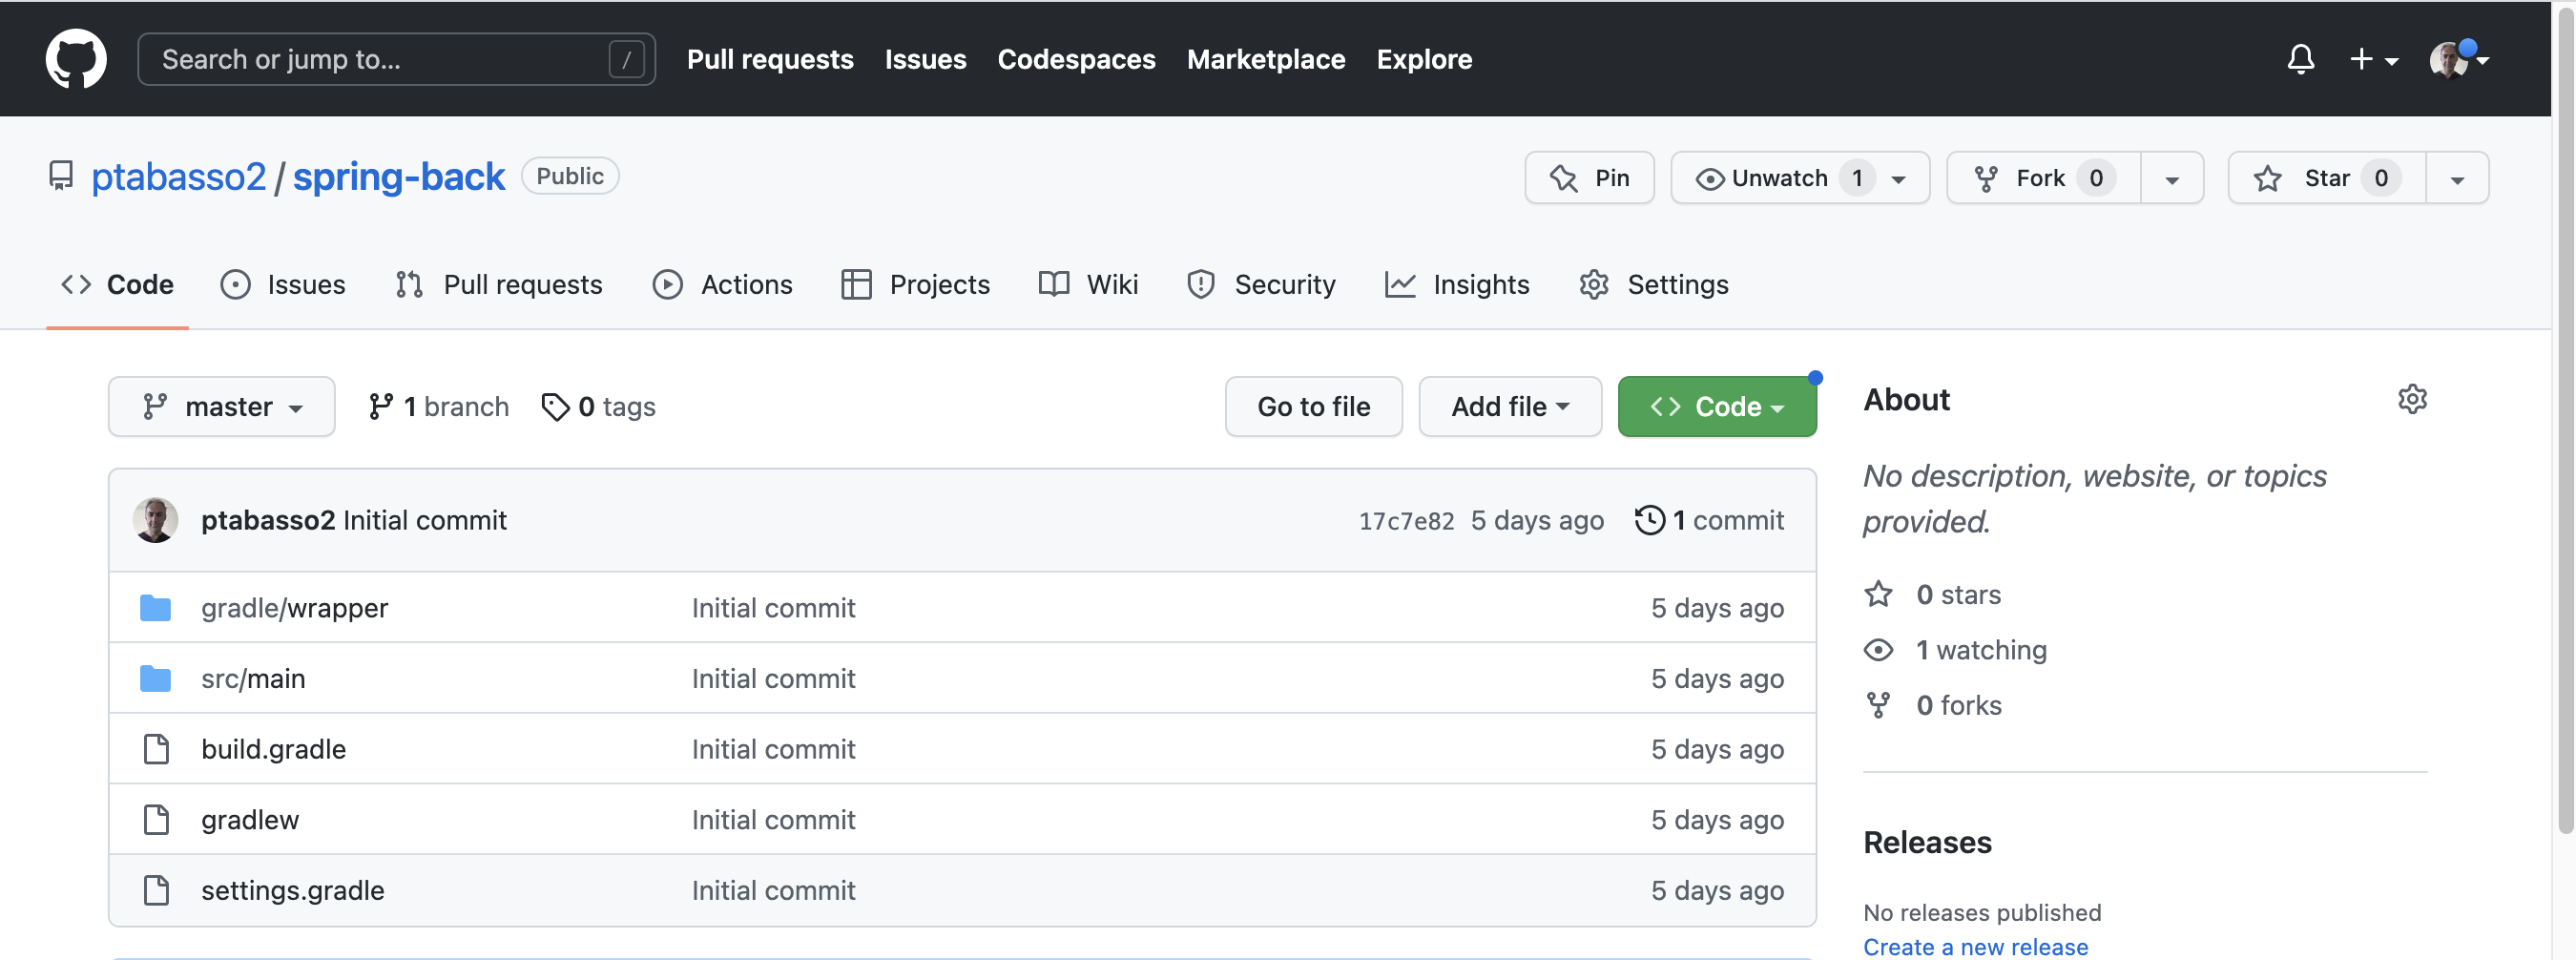Focus the Search or jump to field
The width and height of the screenshot is (2576, 960).
click(x=396, y=59)
